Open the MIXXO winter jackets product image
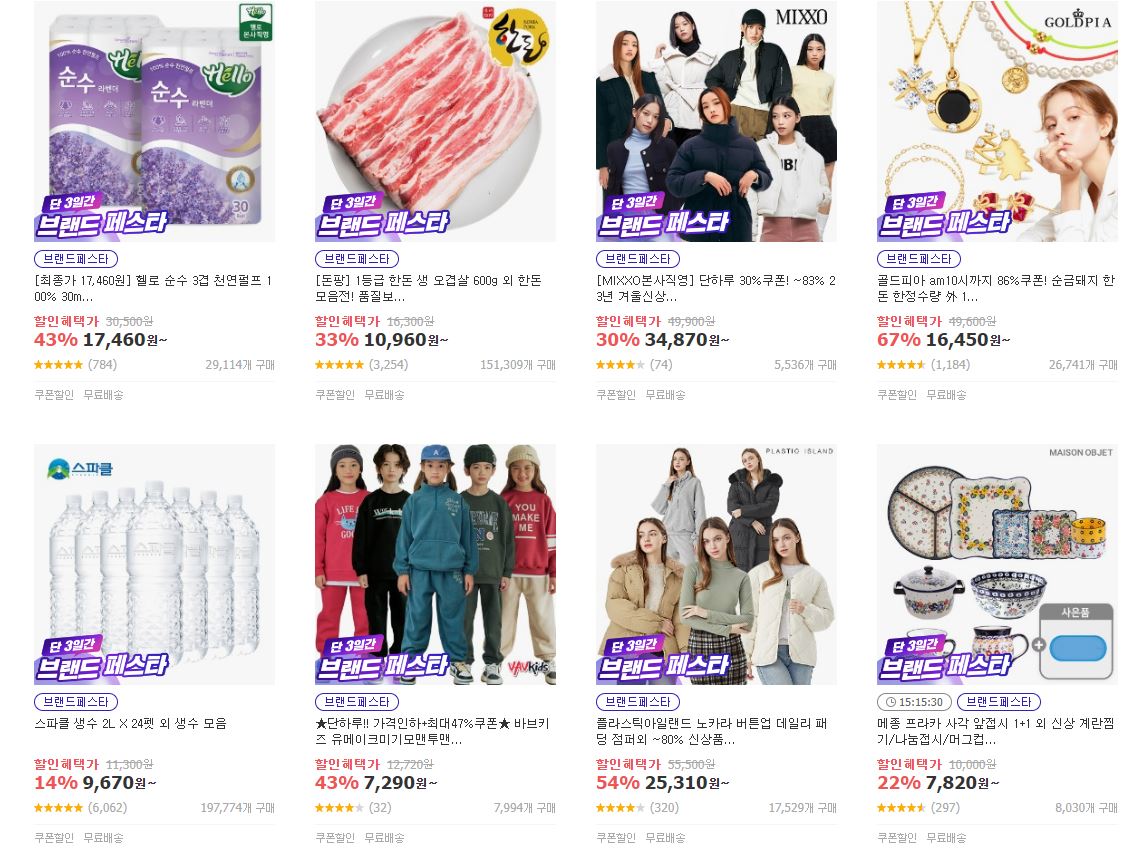The height and width of the screenshot is (857, 1133). (716, 121)
